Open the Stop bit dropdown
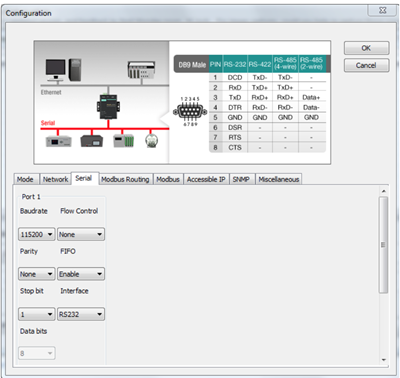The image size is (400, 378). (37, 314)
